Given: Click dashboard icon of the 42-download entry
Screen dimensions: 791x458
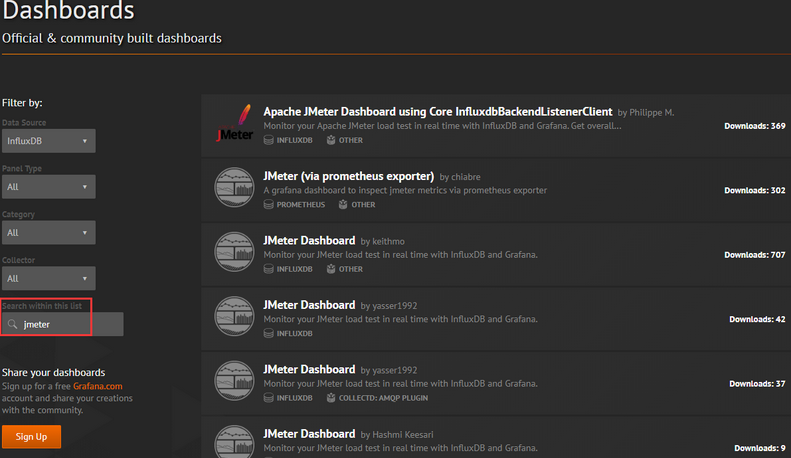Looking at the screenshot, I should point(234,317).
